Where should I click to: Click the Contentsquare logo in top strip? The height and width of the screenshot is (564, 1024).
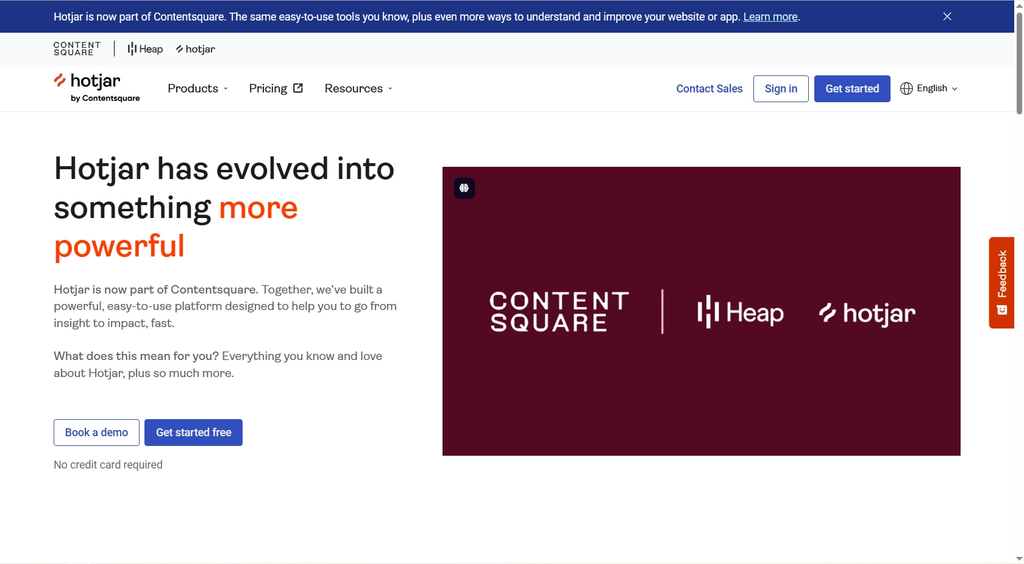[77, 48]
